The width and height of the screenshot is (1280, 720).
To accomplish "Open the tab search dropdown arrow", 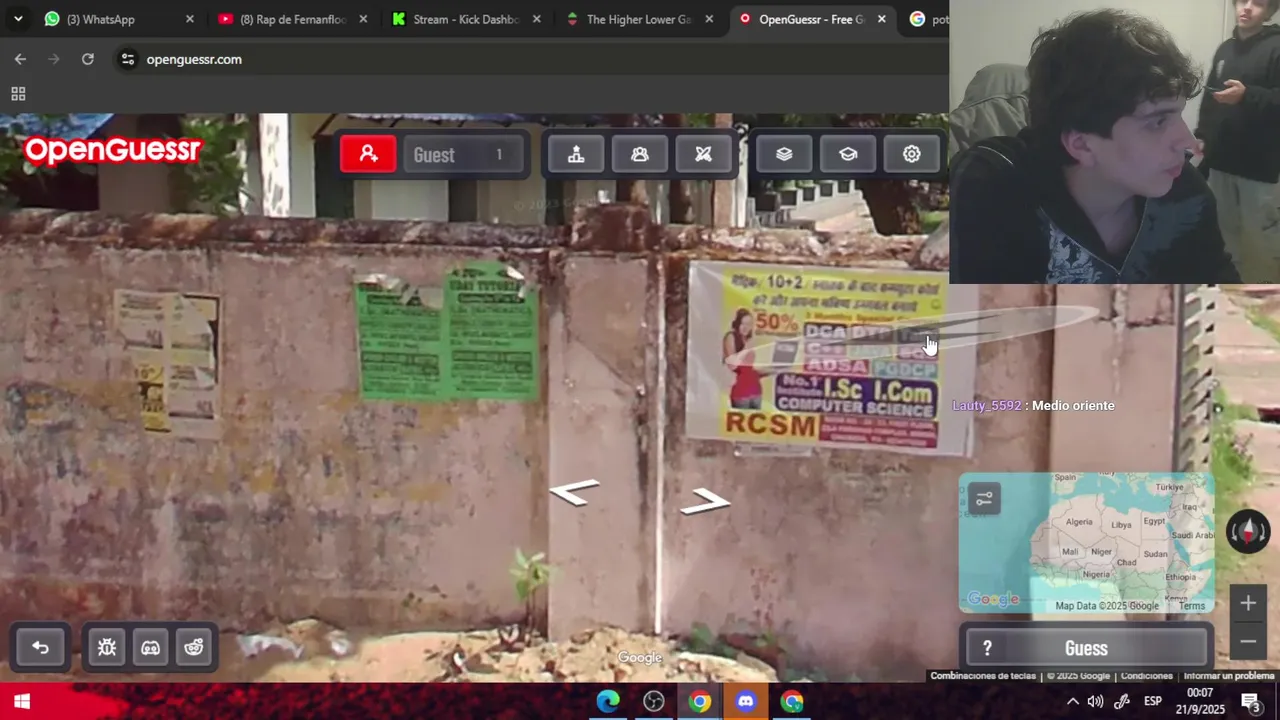I will pyautogui.click(x=18, y=19).
